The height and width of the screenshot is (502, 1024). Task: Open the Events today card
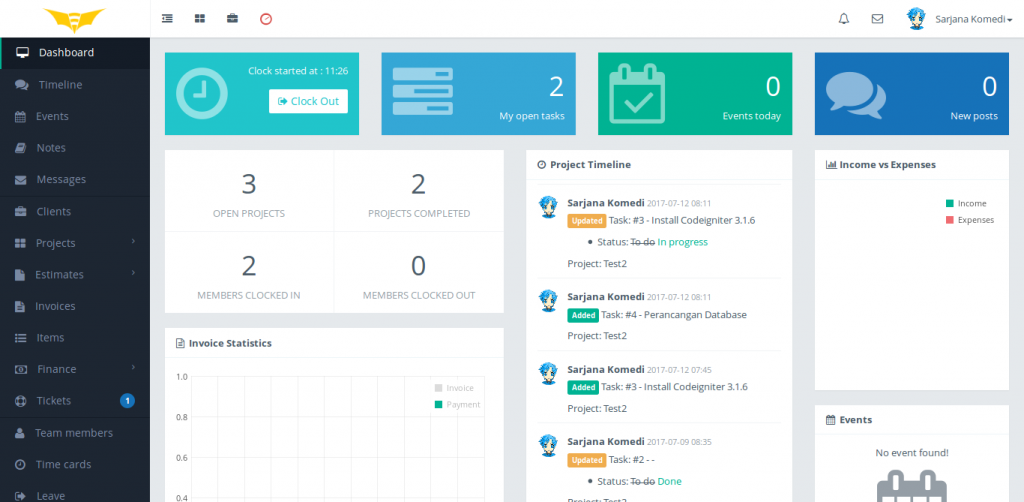pyautogui.click(x=695, y=94)
